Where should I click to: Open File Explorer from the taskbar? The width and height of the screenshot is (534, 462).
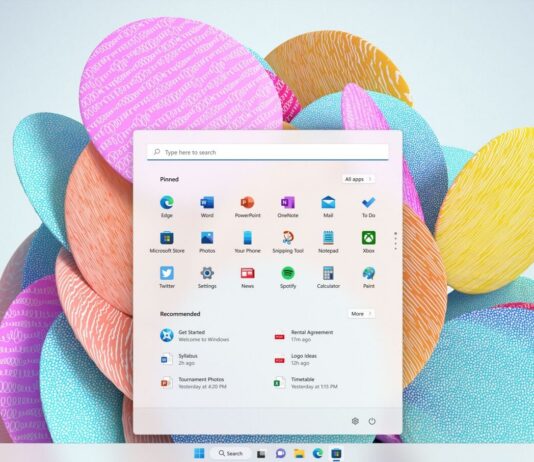point(299,453)
